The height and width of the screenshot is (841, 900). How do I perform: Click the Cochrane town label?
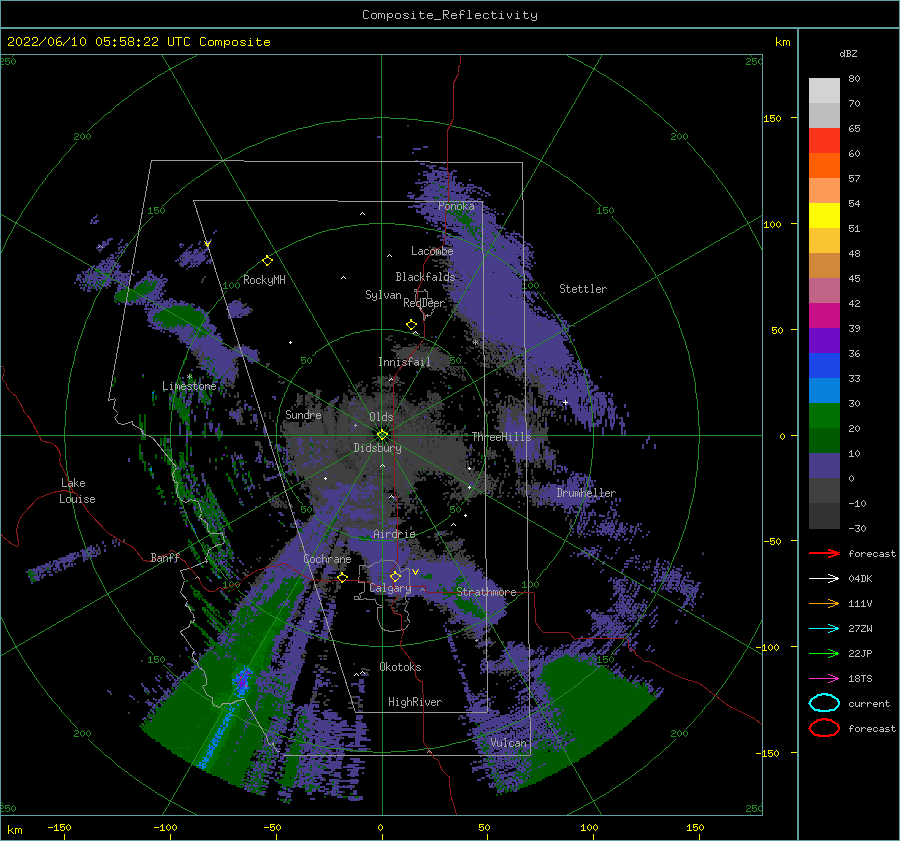(327, 559)
